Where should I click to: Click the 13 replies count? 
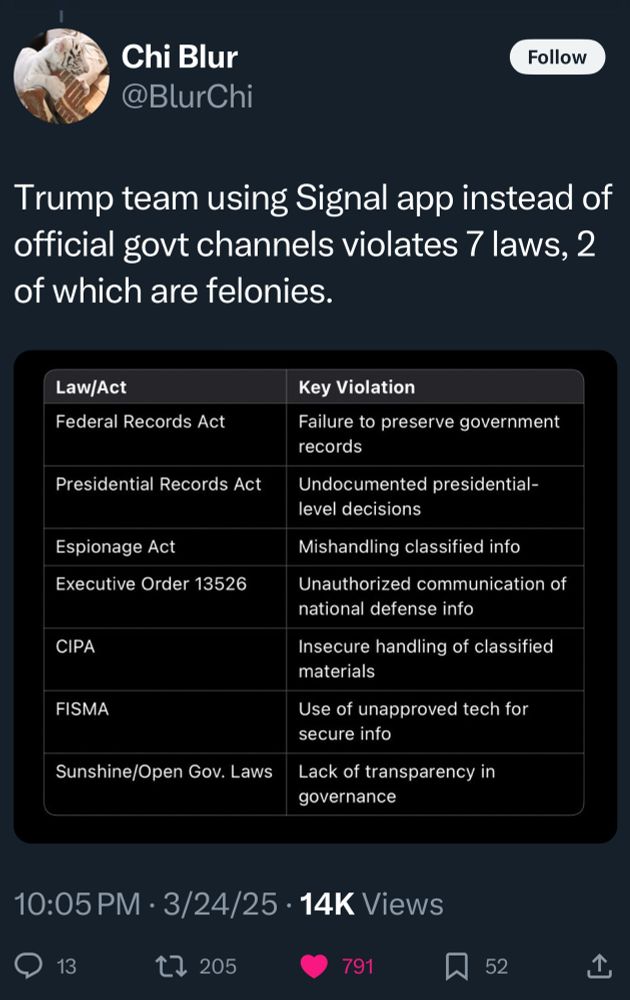tap(67, 966)
